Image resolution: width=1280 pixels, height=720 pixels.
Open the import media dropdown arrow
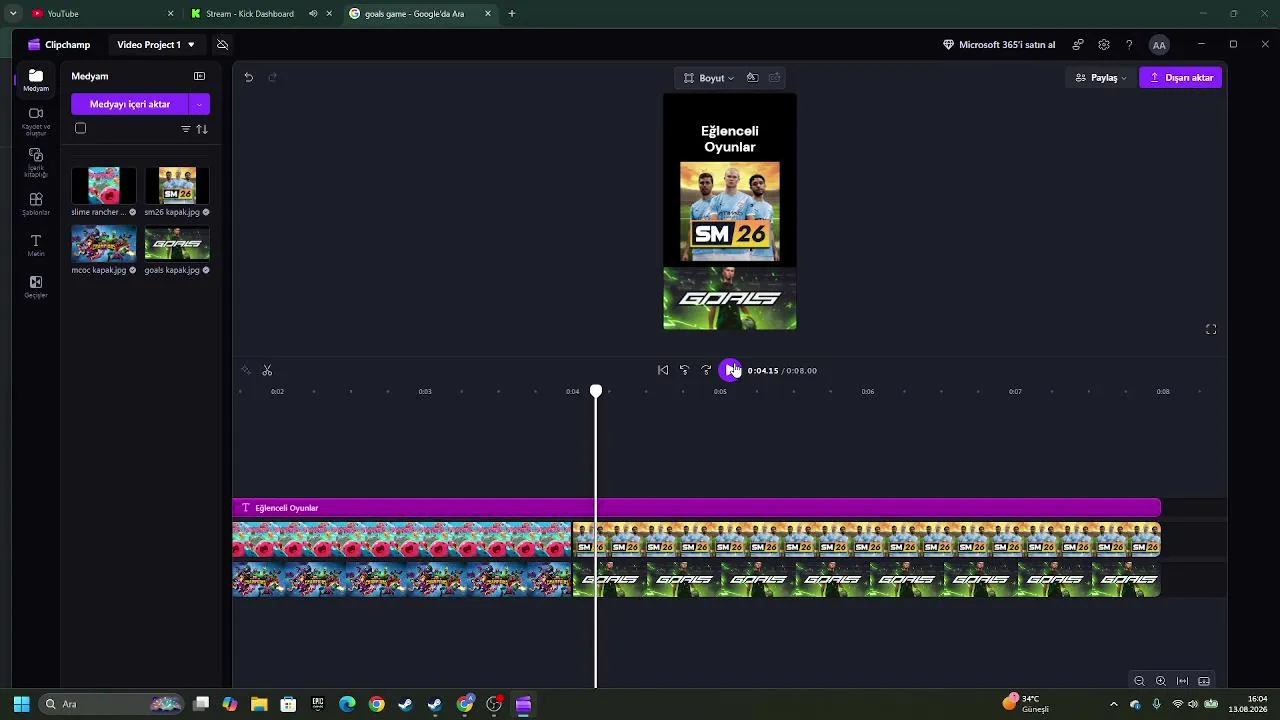pos(199,104)
